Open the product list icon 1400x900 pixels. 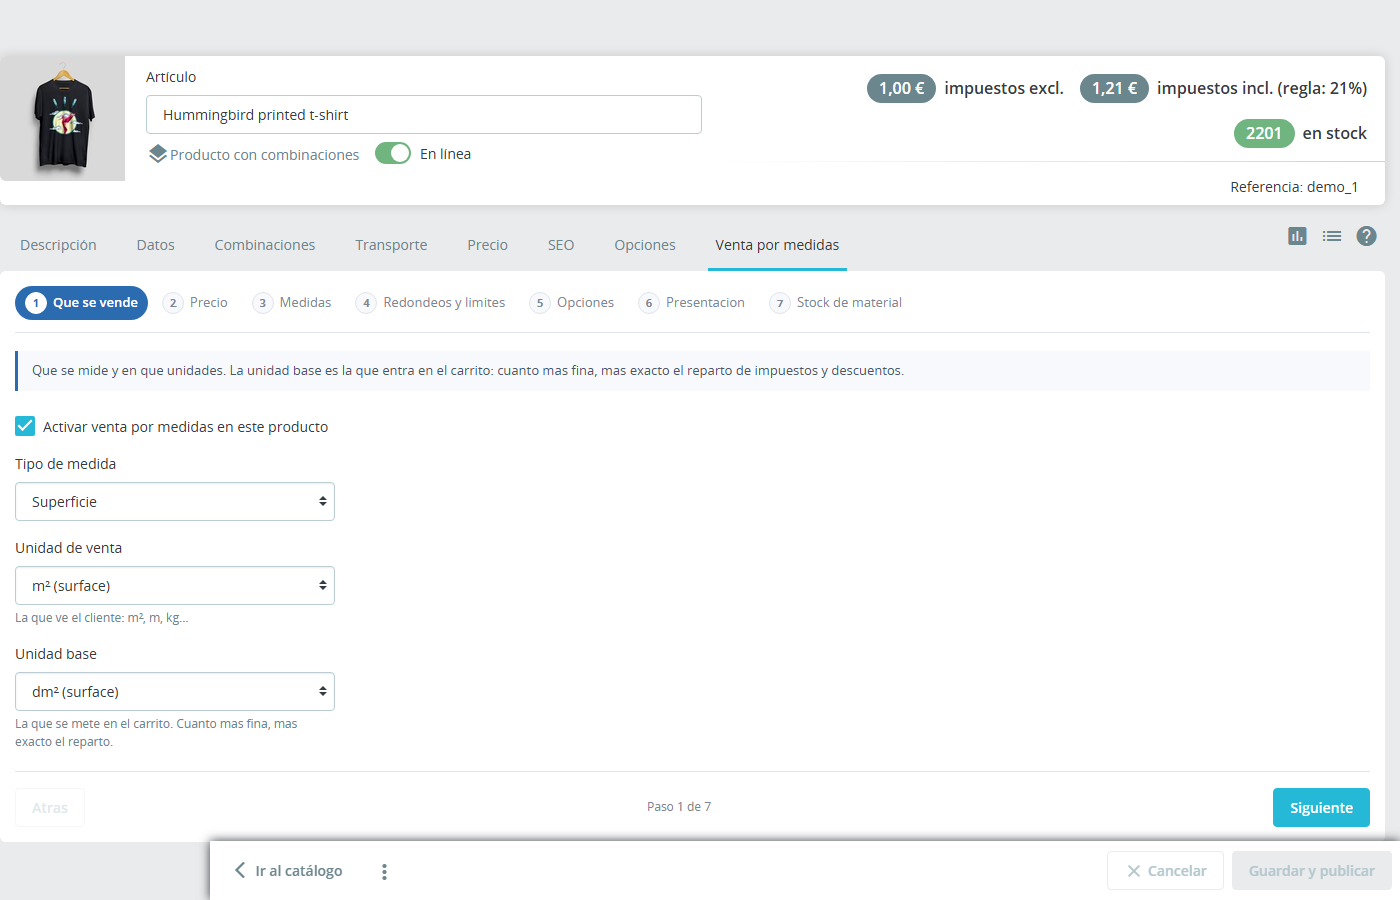1332,236
